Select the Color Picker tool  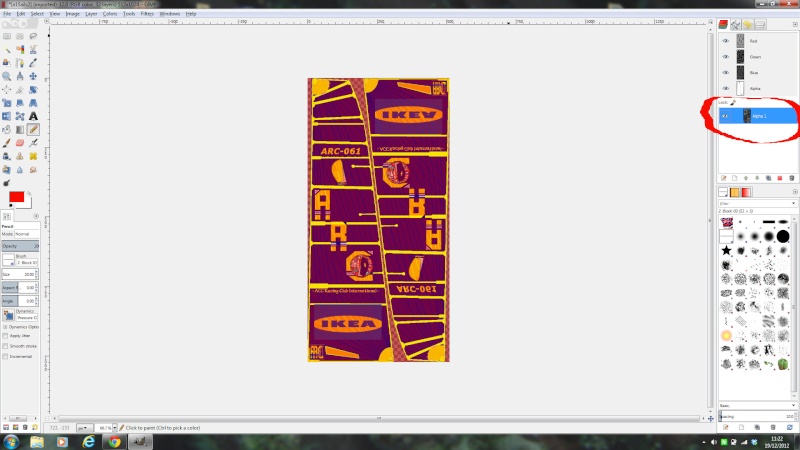(33, 63)
